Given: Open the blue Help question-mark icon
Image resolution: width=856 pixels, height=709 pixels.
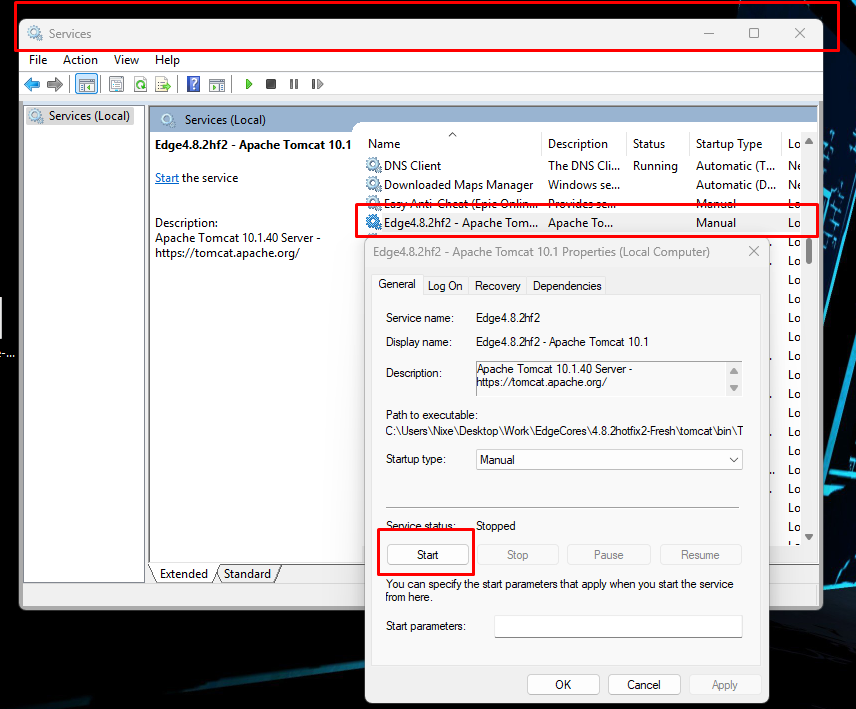Looking at the screenshot, I should (193, 85).
